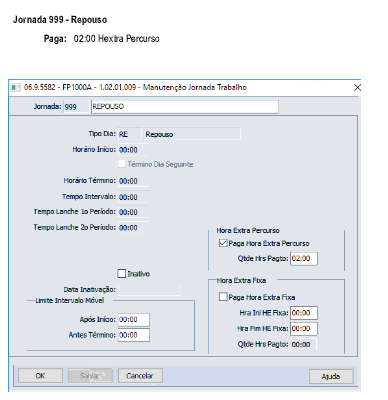Click the Tipo Dia code field RE
Viewport: 388px width, 400px height.
[130, 134]
